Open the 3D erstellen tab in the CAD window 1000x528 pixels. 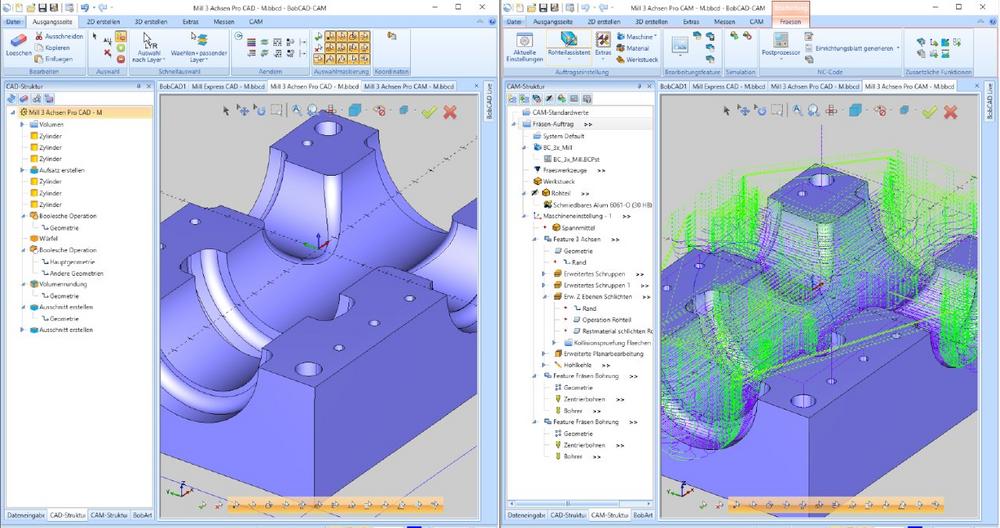[151, 20]
